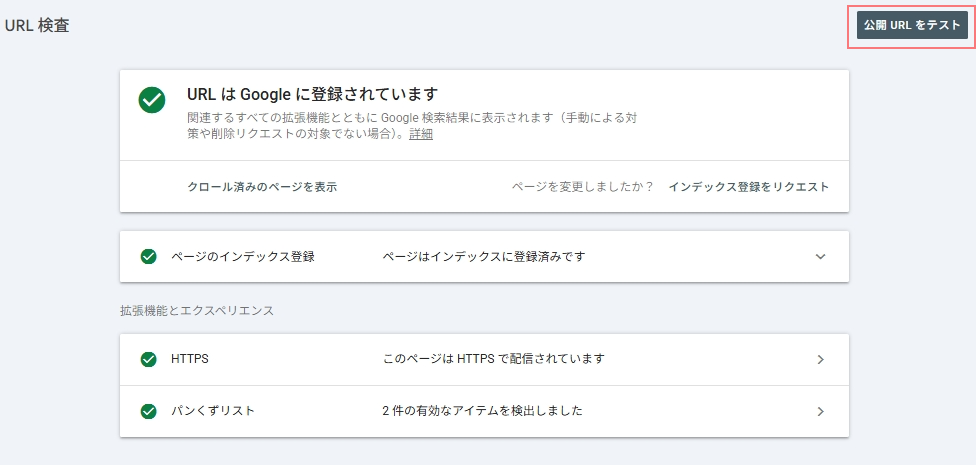Click the ページのインデックス登録 label
976x465 pixels.
243,256
